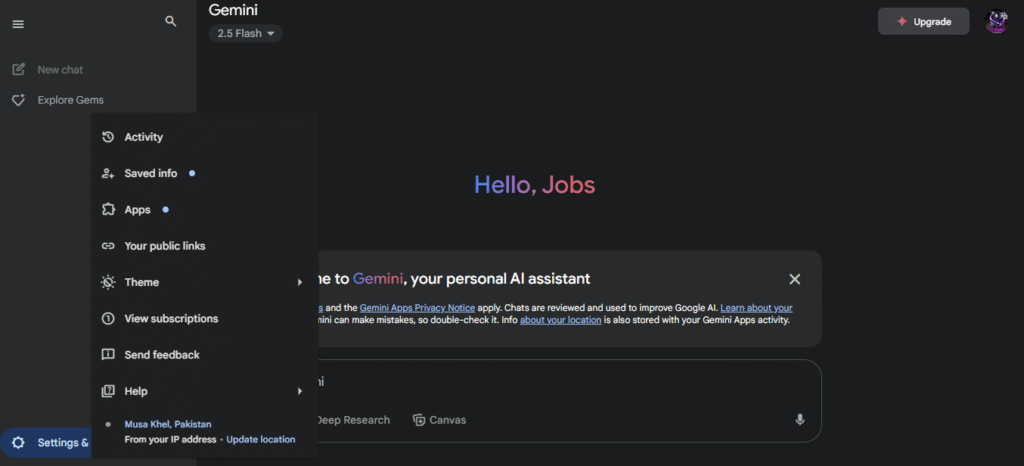The height and width of the screenshot is (466, 1024).
Task: Click the 'From your IP address' text
Action: coord(170,440)
